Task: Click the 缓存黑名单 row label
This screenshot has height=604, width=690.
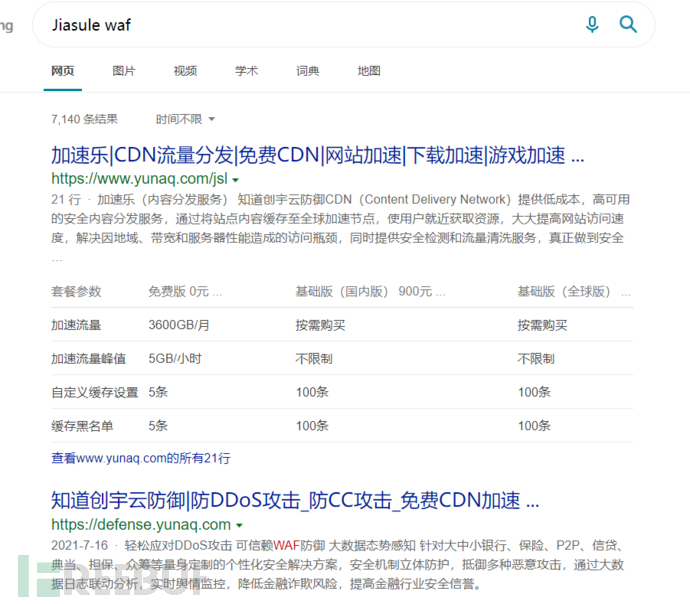Action: (82, 426)
